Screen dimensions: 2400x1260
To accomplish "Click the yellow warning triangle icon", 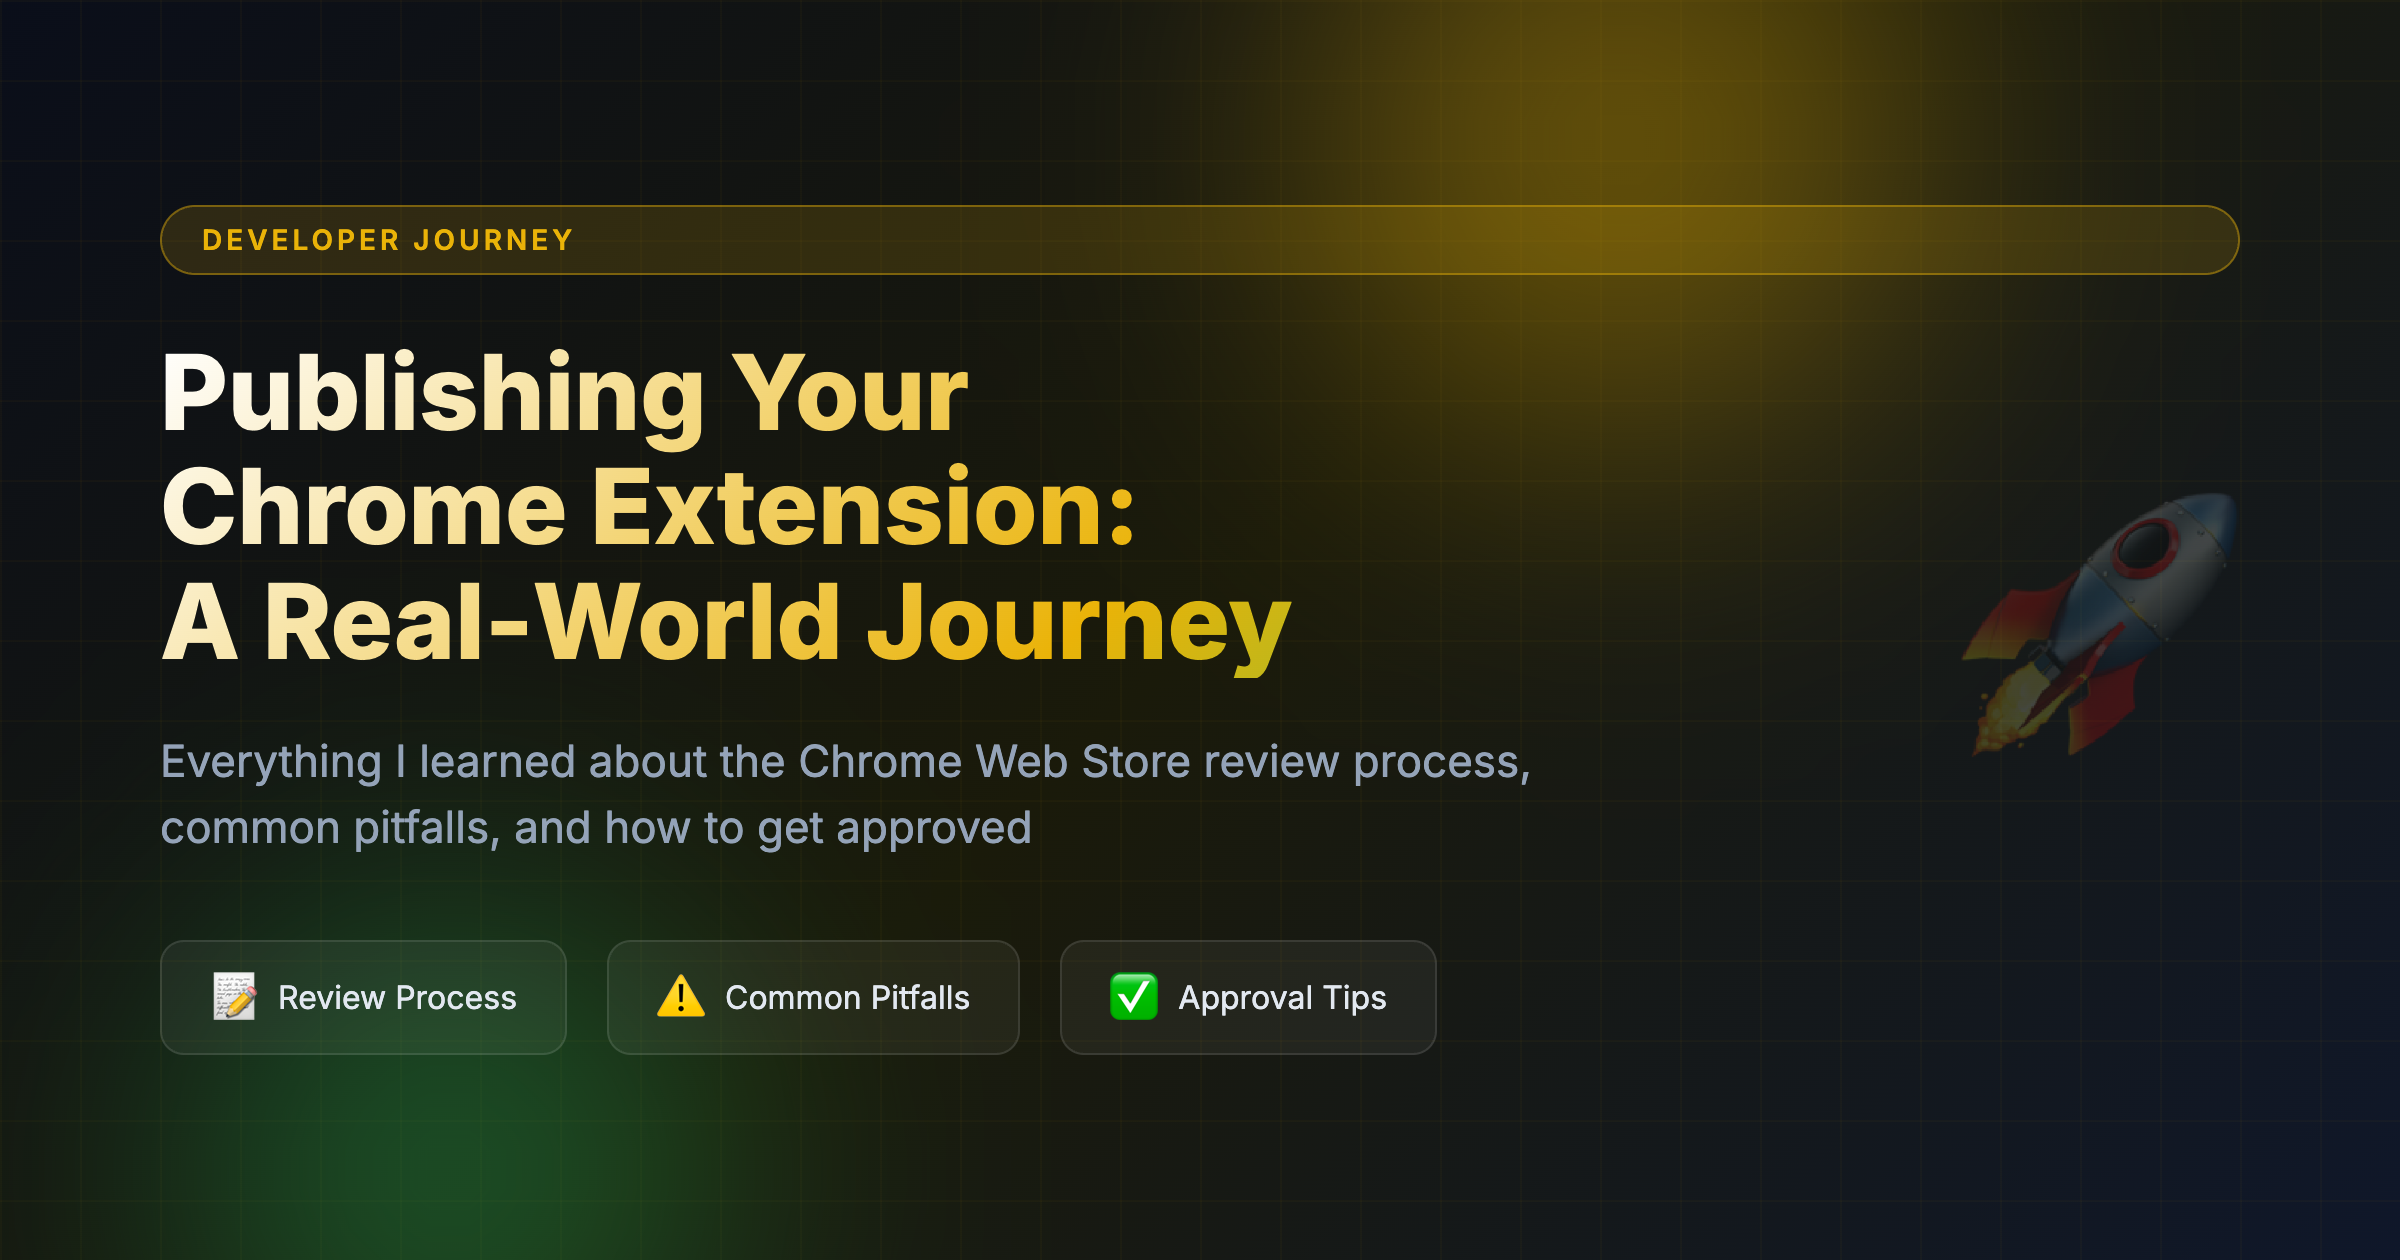I will click(x=681, y=997).
